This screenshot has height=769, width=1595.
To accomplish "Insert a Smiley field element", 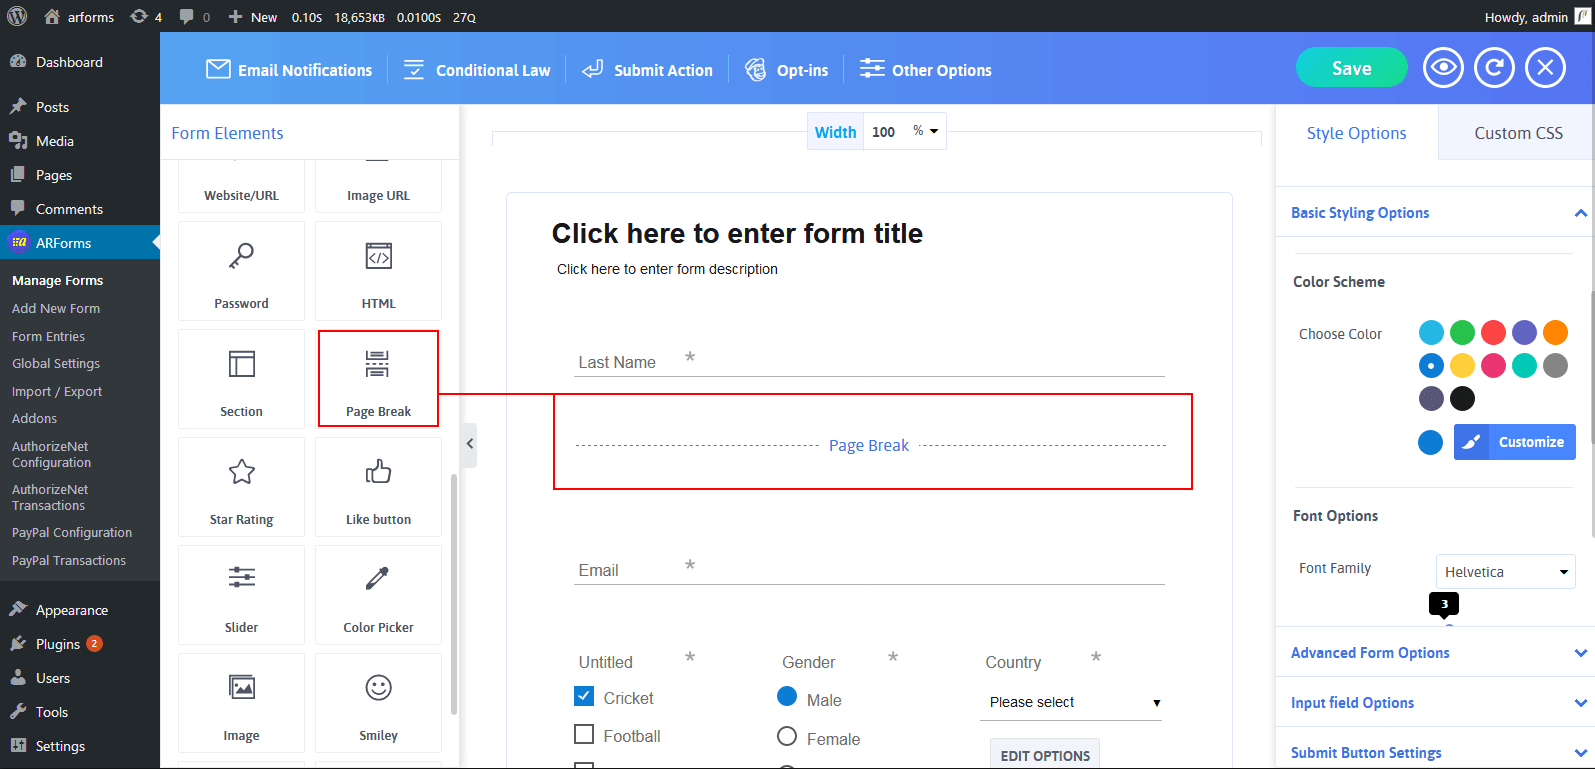I will click(x=378, y=703).
